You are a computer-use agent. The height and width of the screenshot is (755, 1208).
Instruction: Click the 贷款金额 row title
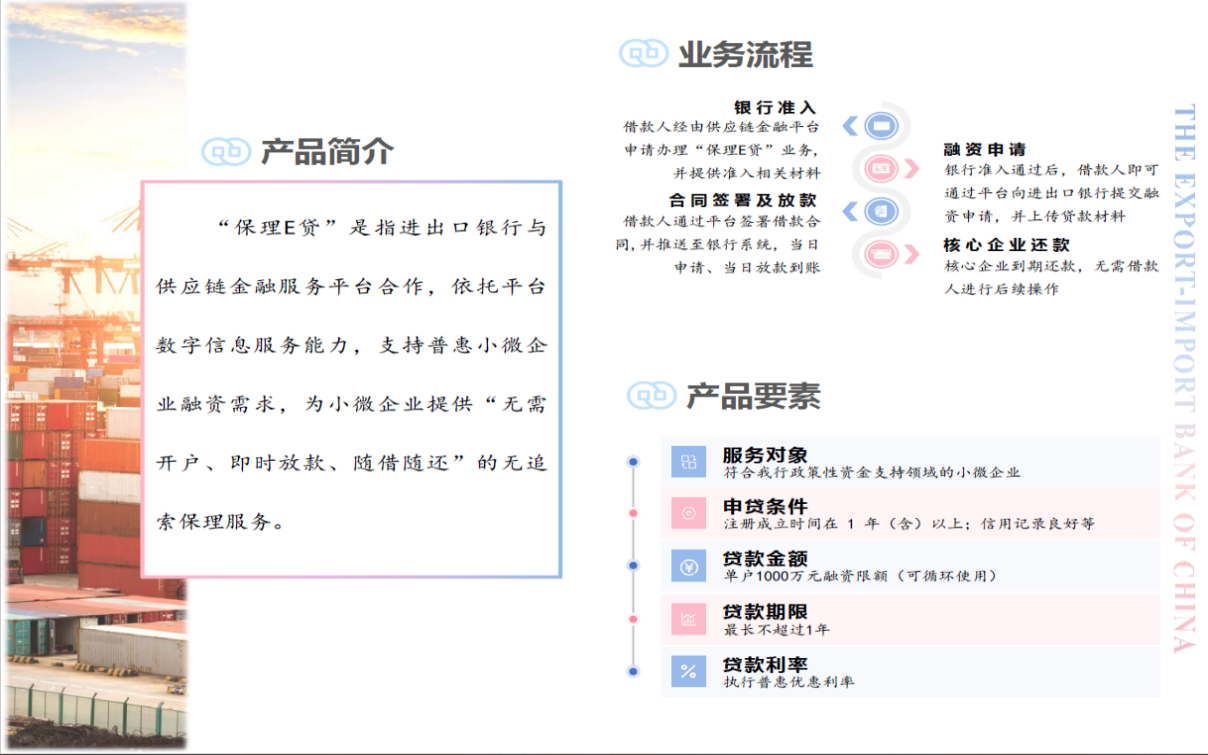pyautogui.click(x=765, y=559)
